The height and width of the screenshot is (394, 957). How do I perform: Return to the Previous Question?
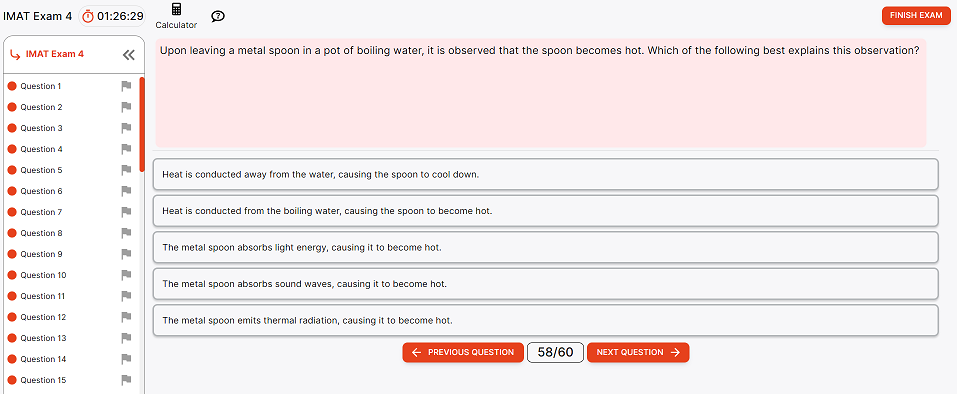463,353
